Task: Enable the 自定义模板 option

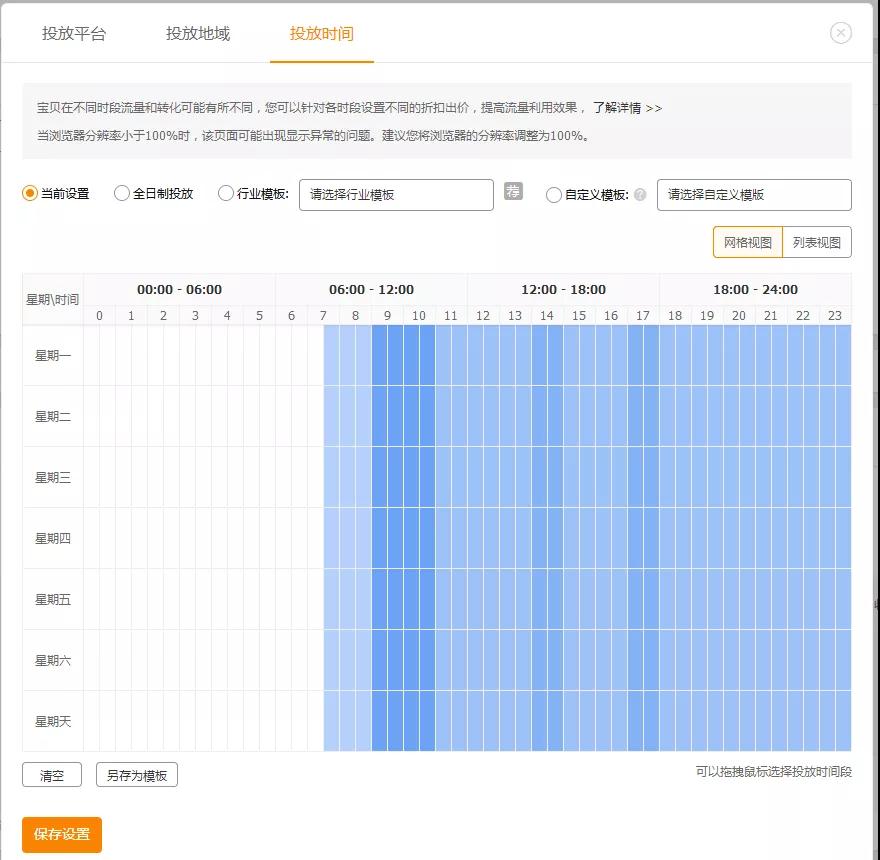Action: (x=554, y=195)
